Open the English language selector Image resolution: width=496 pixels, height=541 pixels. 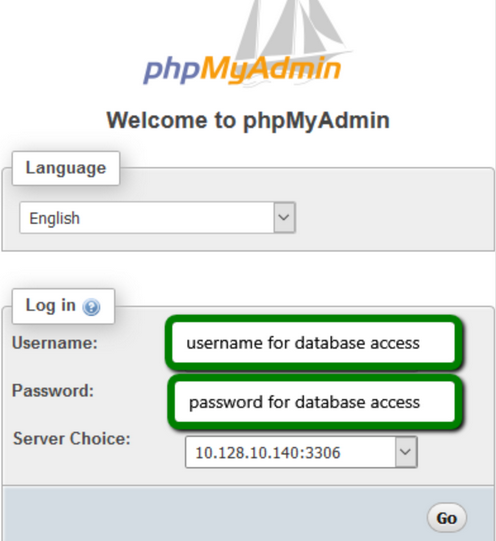point(158,218)
